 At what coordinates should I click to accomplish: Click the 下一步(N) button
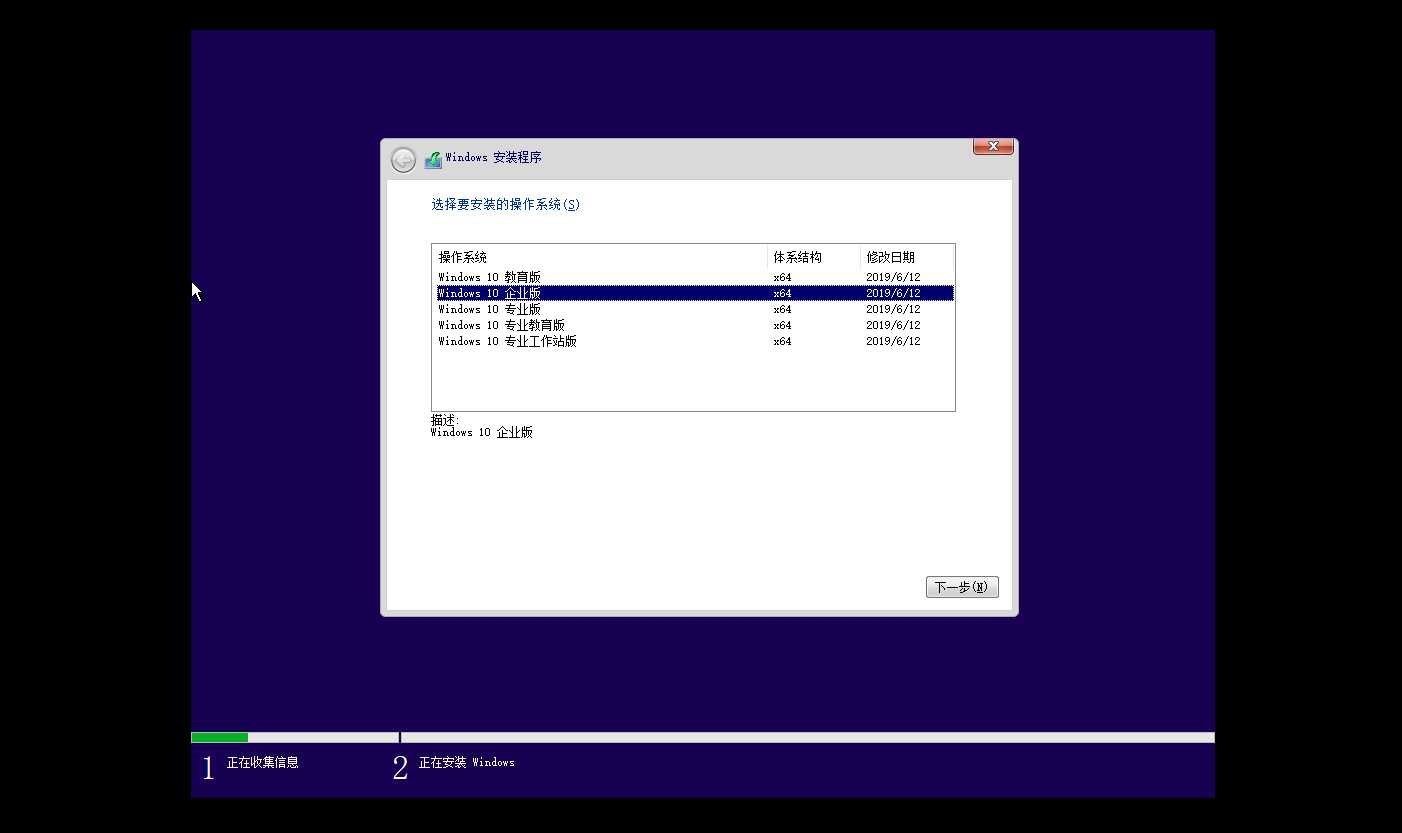click(x=962, y=587)
